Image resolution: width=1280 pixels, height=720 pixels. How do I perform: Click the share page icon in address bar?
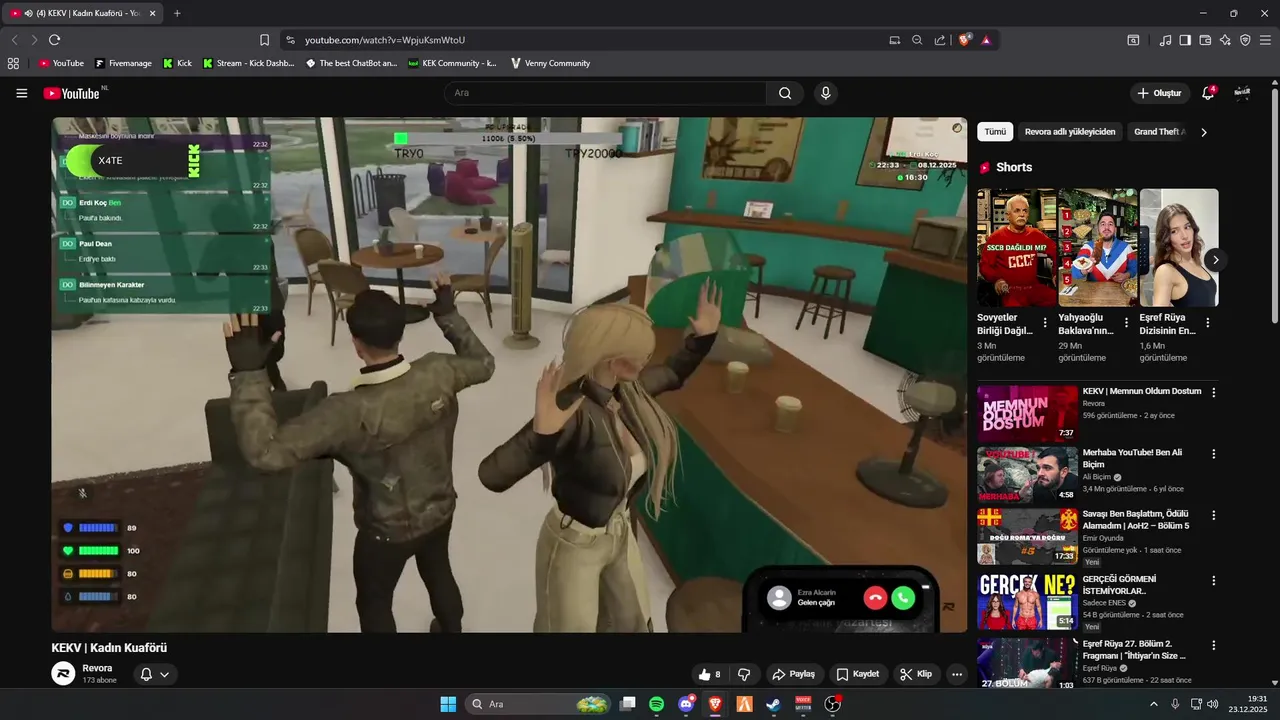pyautogui.click(x=940, y=40)
